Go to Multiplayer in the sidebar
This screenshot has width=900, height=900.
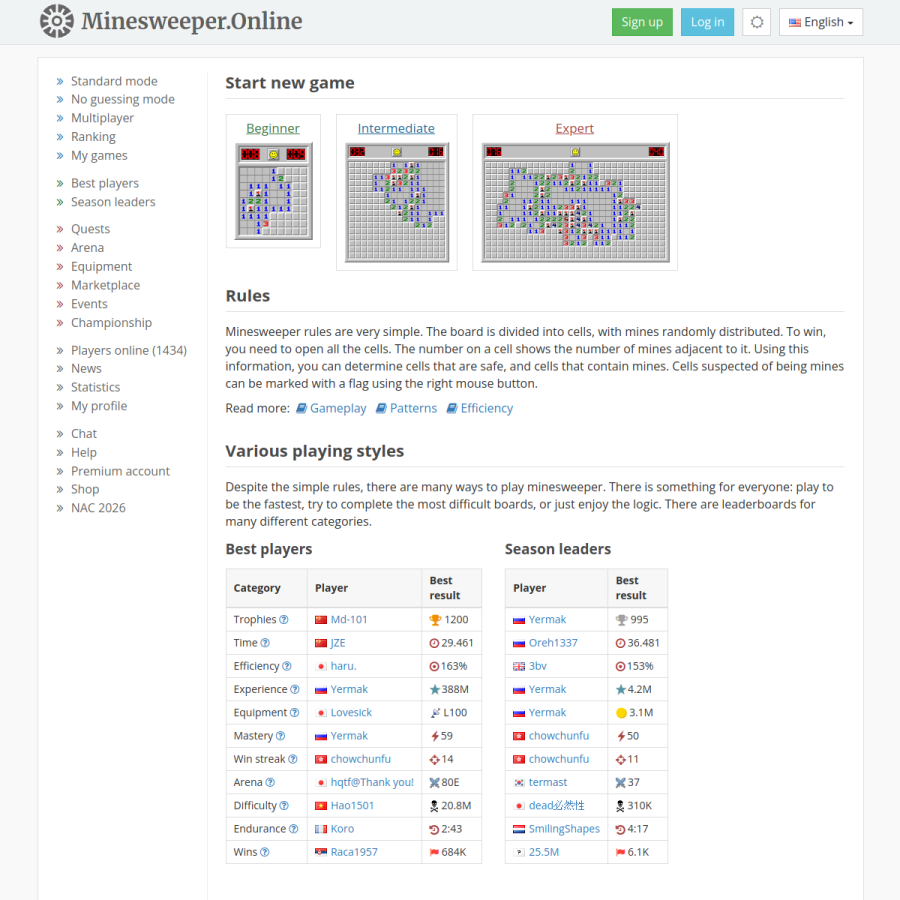click(x=102, y=118)
